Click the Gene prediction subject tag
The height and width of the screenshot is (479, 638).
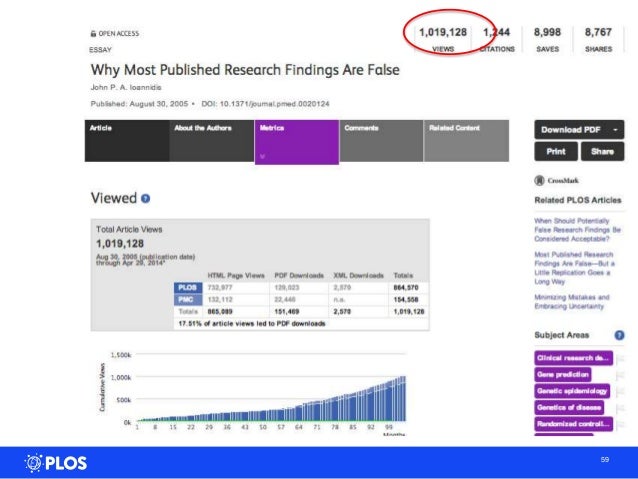[563, 374]
